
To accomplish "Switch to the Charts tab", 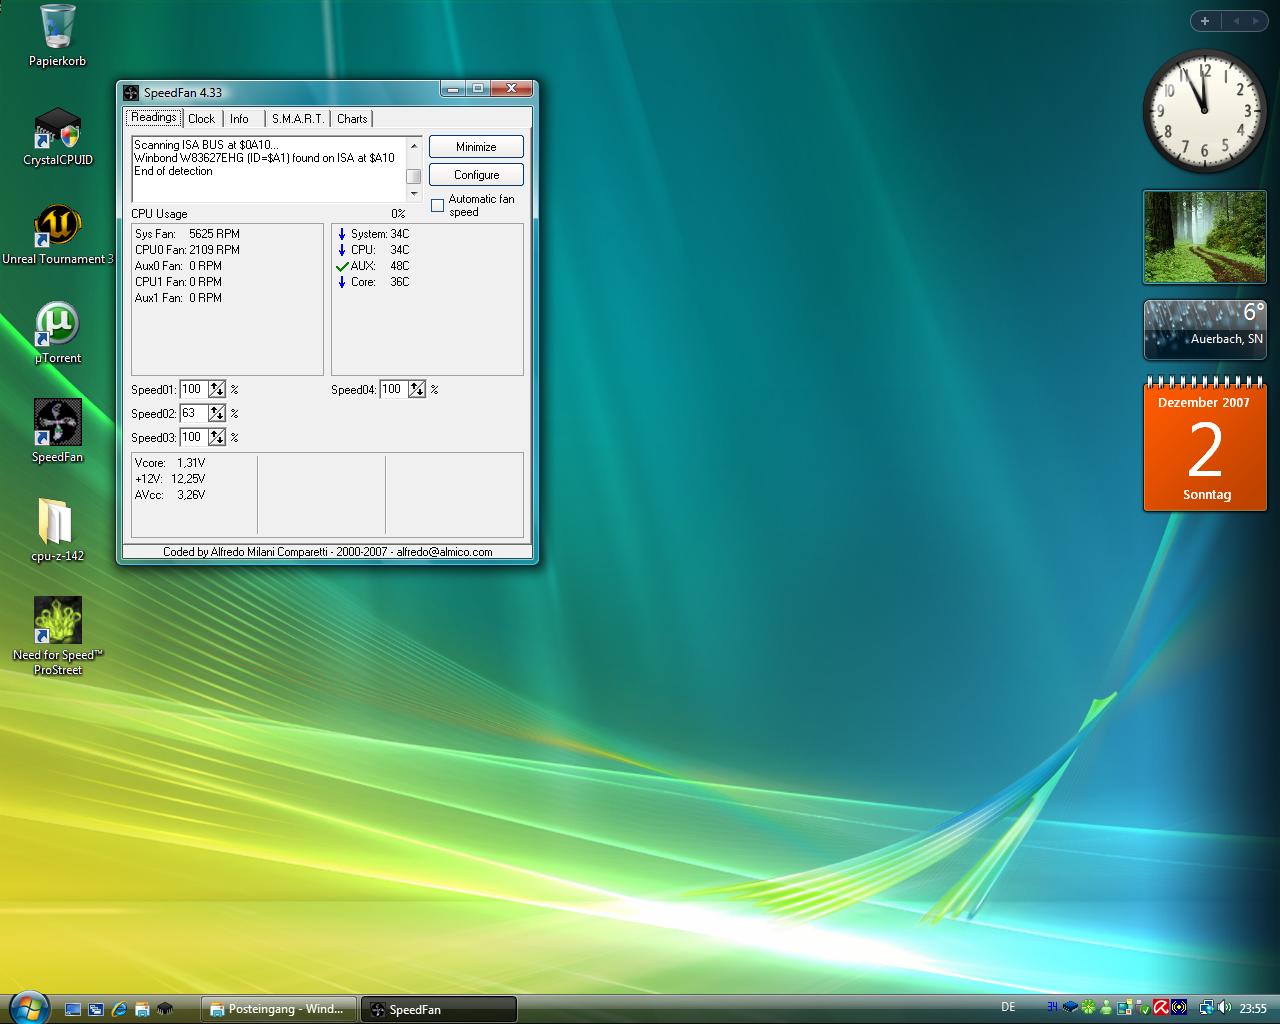I will coord(352,118).
